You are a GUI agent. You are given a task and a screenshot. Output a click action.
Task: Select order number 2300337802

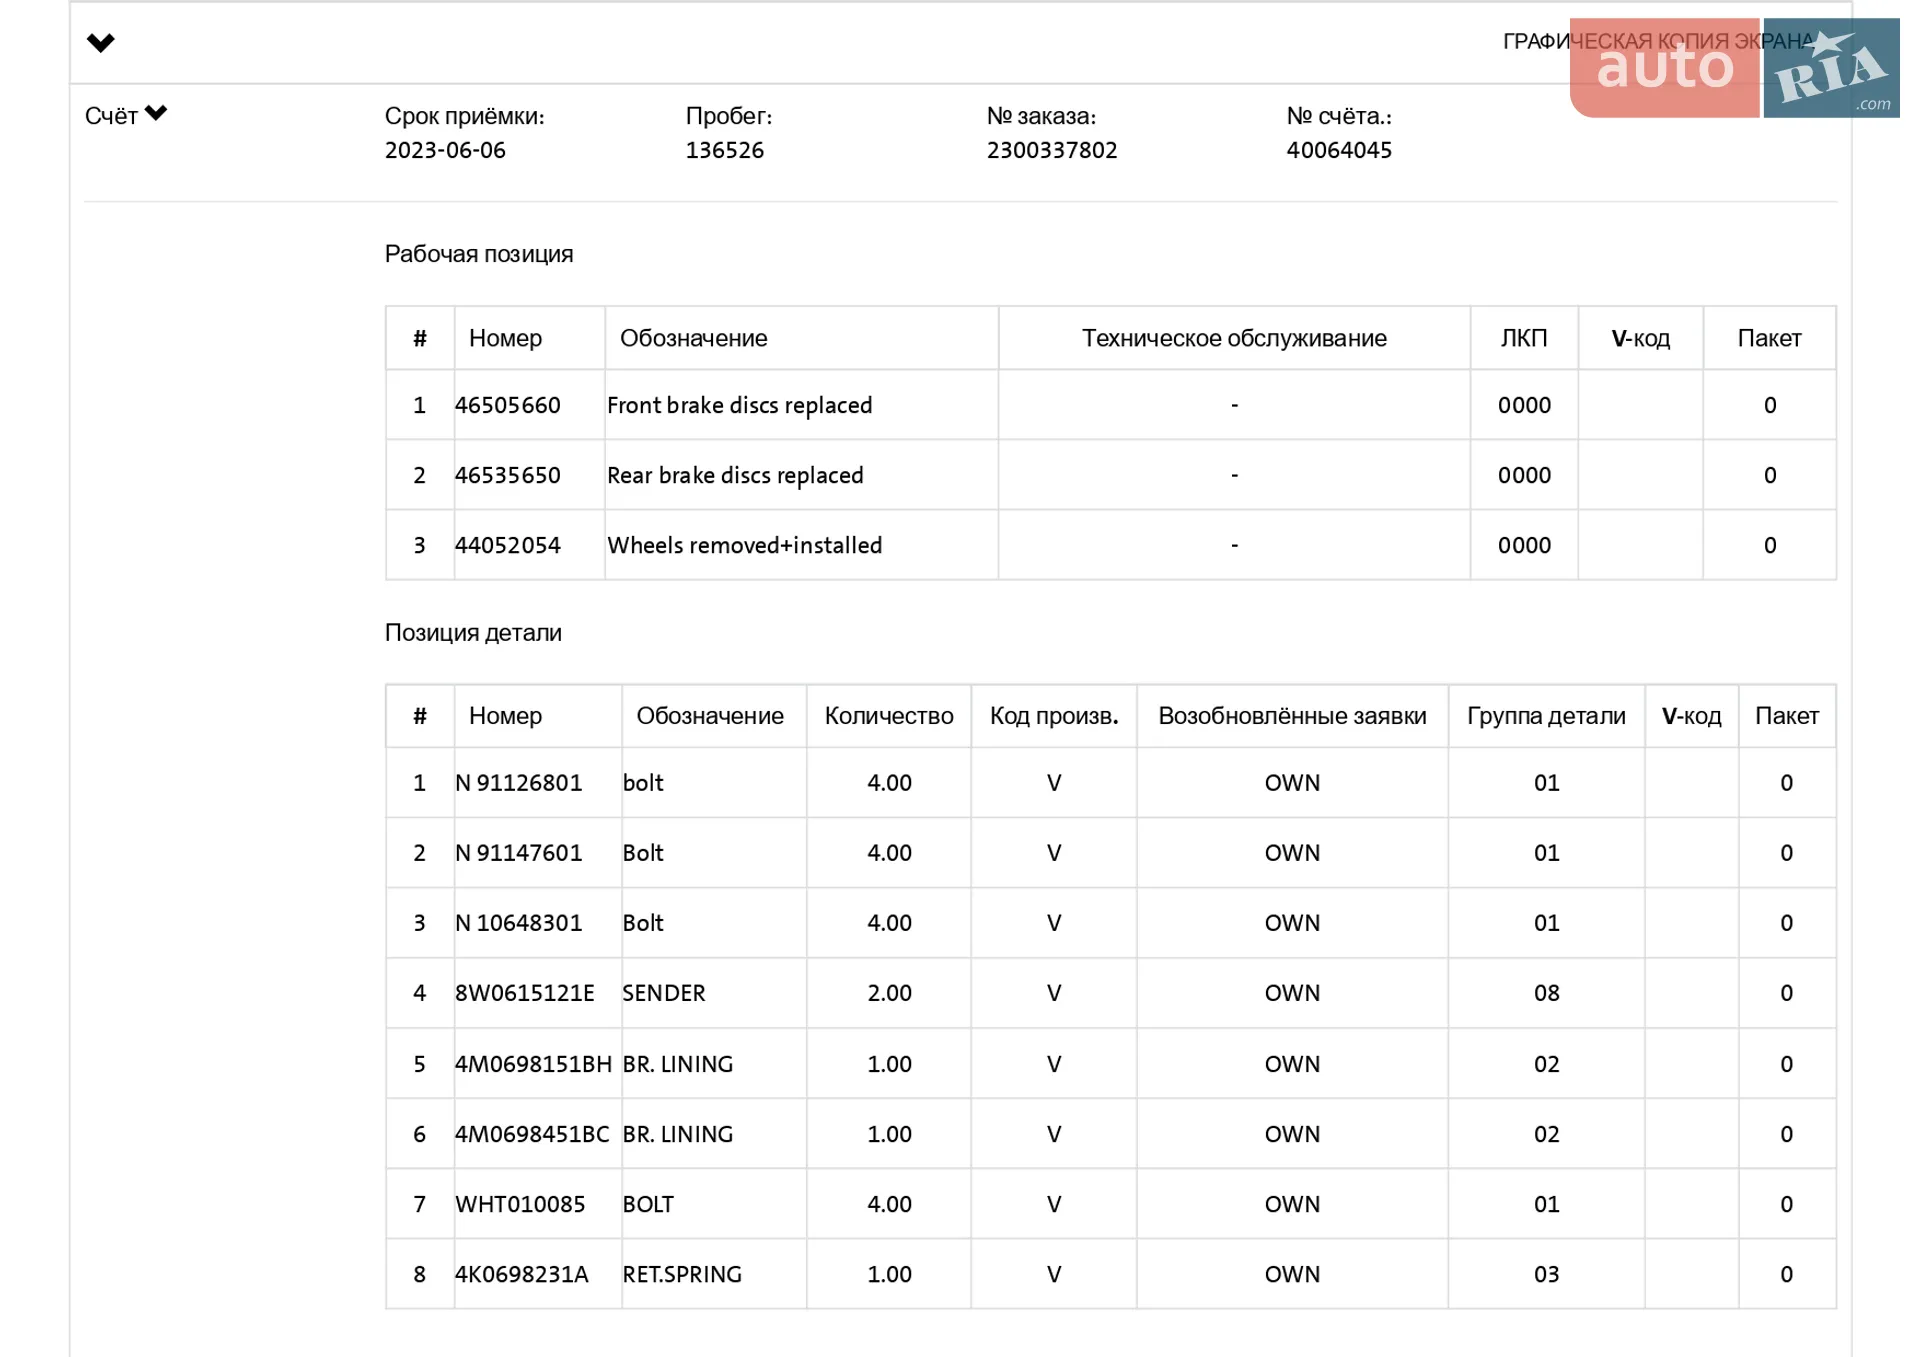click(x=1052, y=150)
